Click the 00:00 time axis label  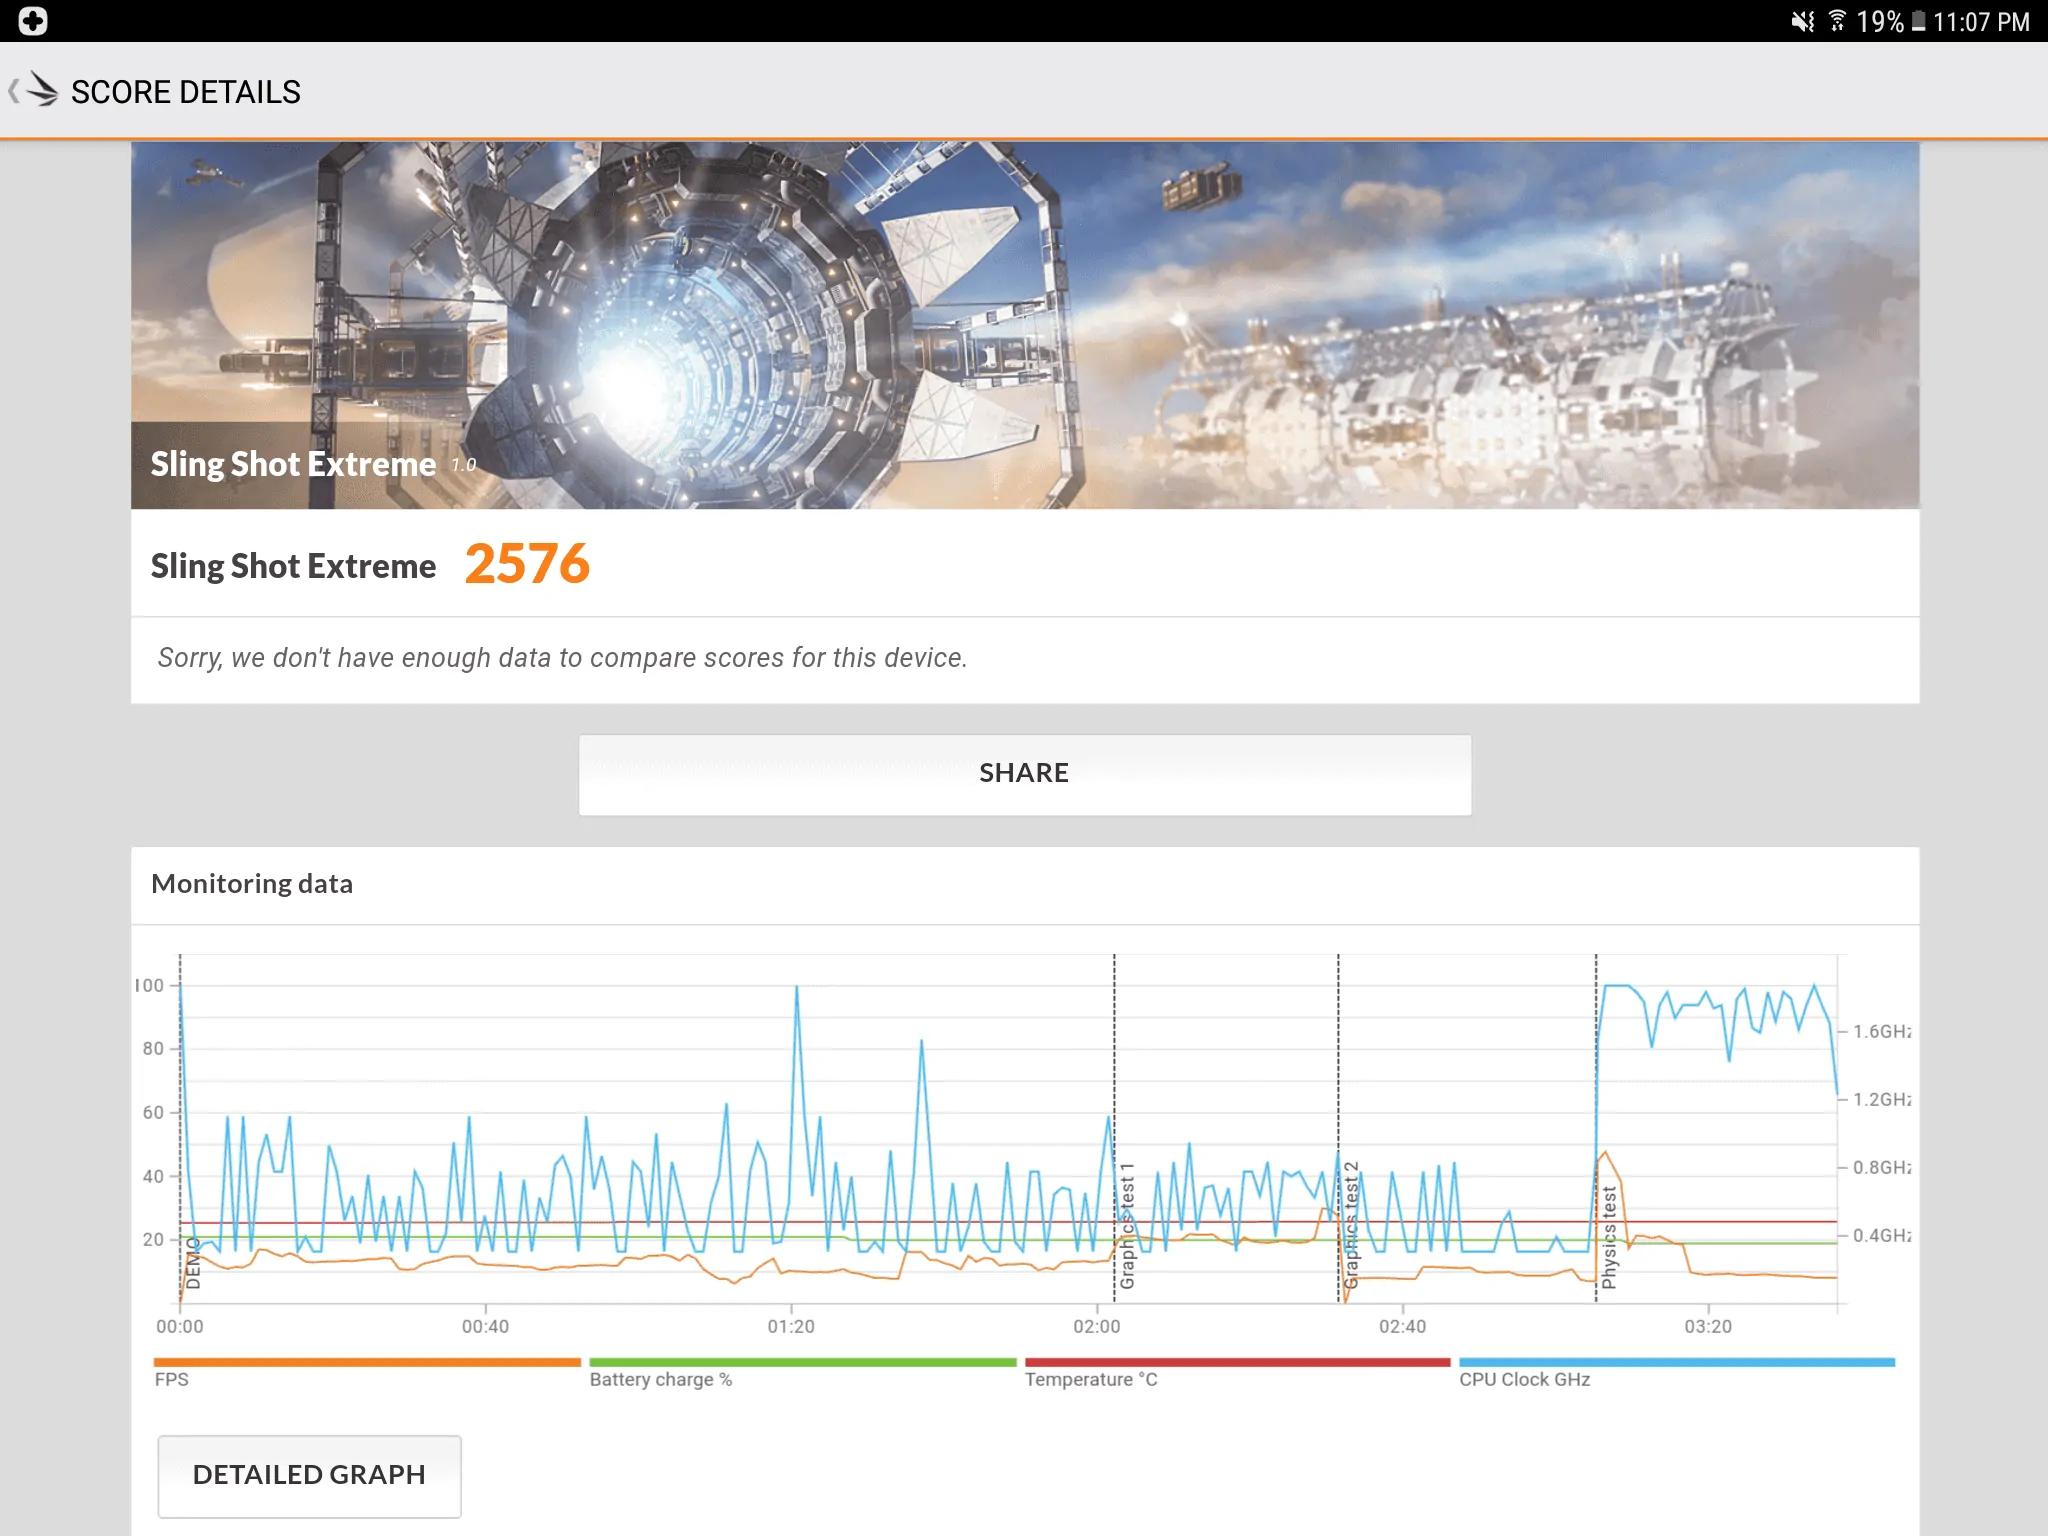[x=180, y=1327]
